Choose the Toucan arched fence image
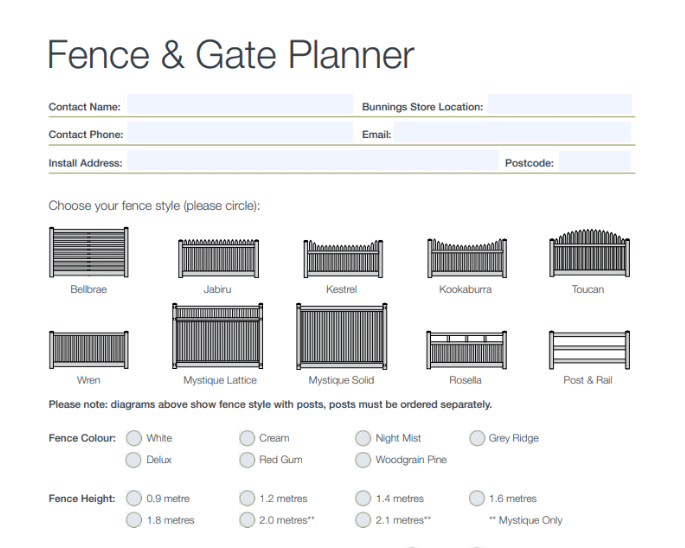Image resolution: width=685 pixels, height=548 pixels. coord(587,254)
